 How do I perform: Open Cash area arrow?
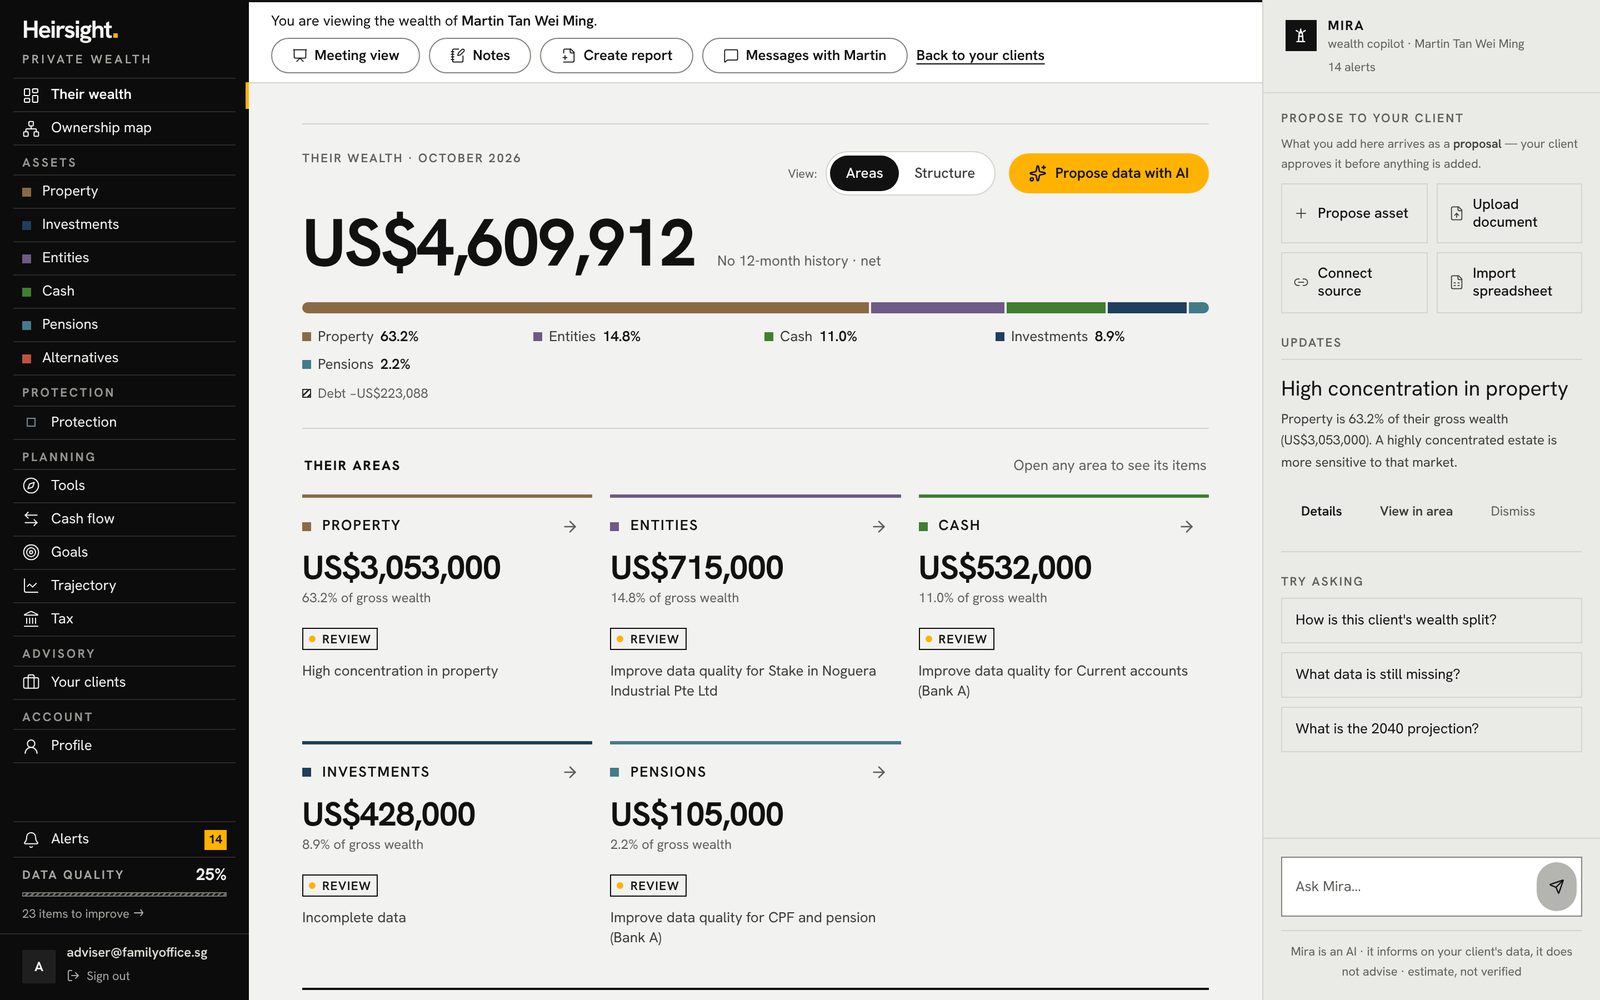[1186, 526]
